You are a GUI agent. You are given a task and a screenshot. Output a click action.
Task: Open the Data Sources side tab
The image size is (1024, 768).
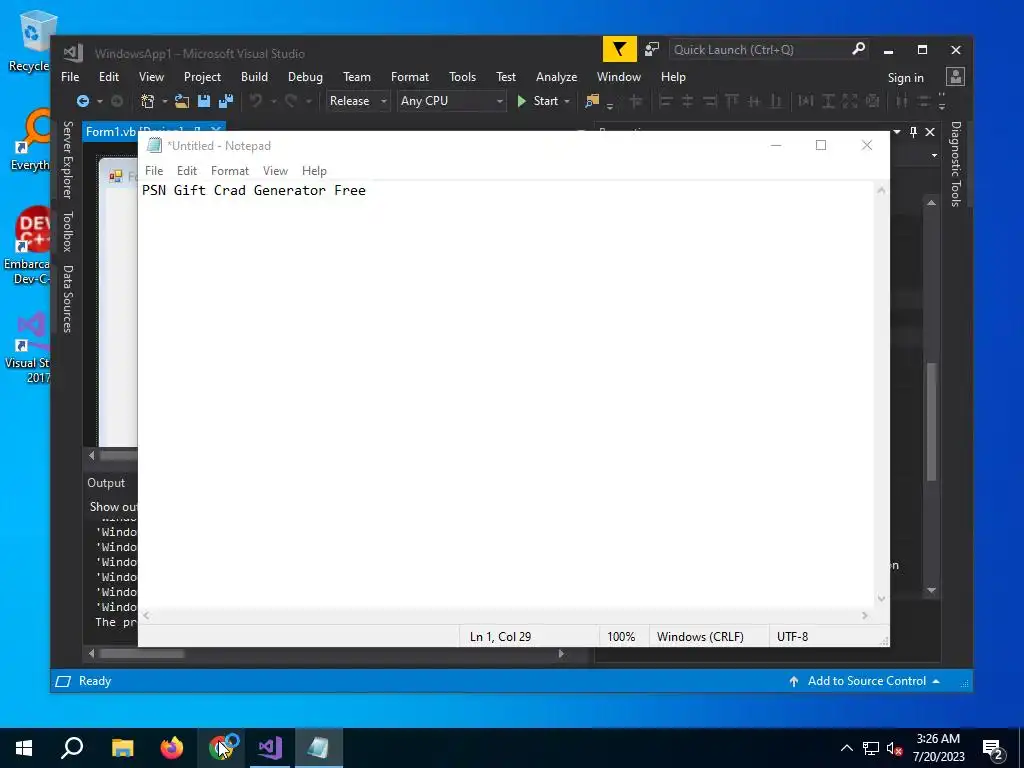[x=67, y=298]
